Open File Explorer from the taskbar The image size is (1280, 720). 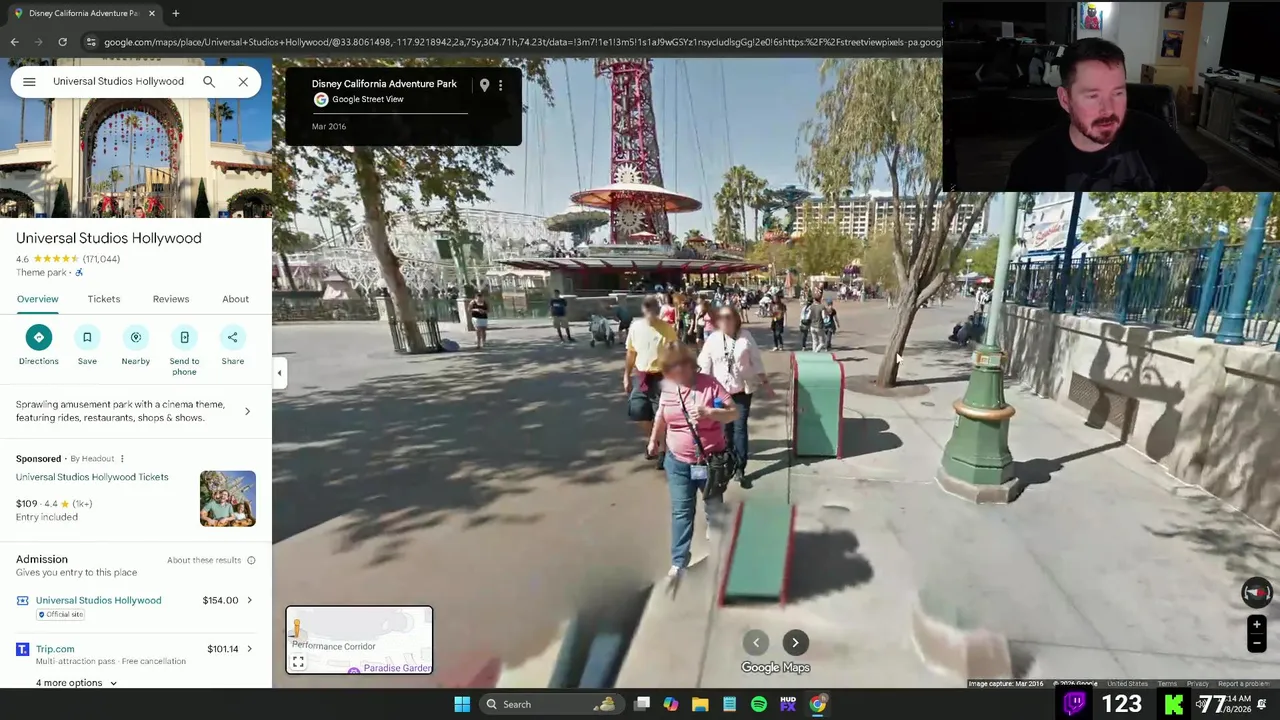[x=700, y=704]
